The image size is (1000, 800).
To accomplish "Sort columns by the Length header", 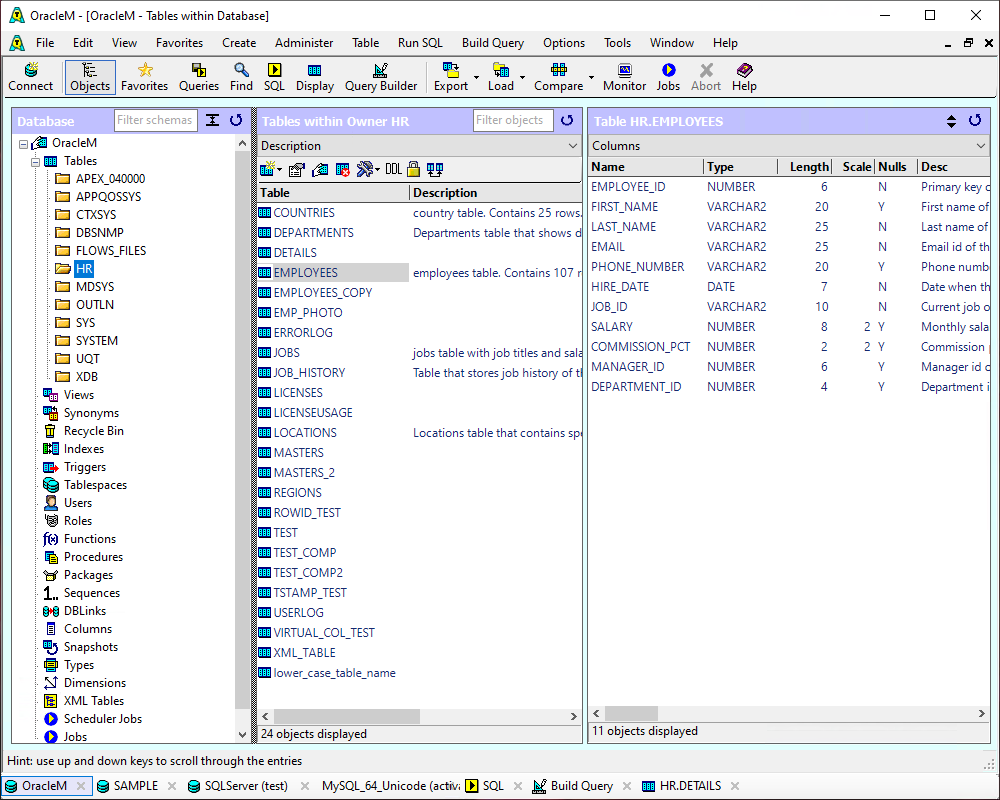I will pyautogui.click(x=805, y=167).
